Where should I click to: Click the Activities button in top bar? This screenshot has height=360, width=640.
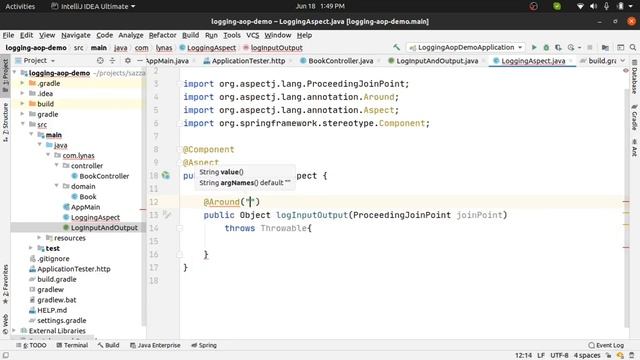20,6
